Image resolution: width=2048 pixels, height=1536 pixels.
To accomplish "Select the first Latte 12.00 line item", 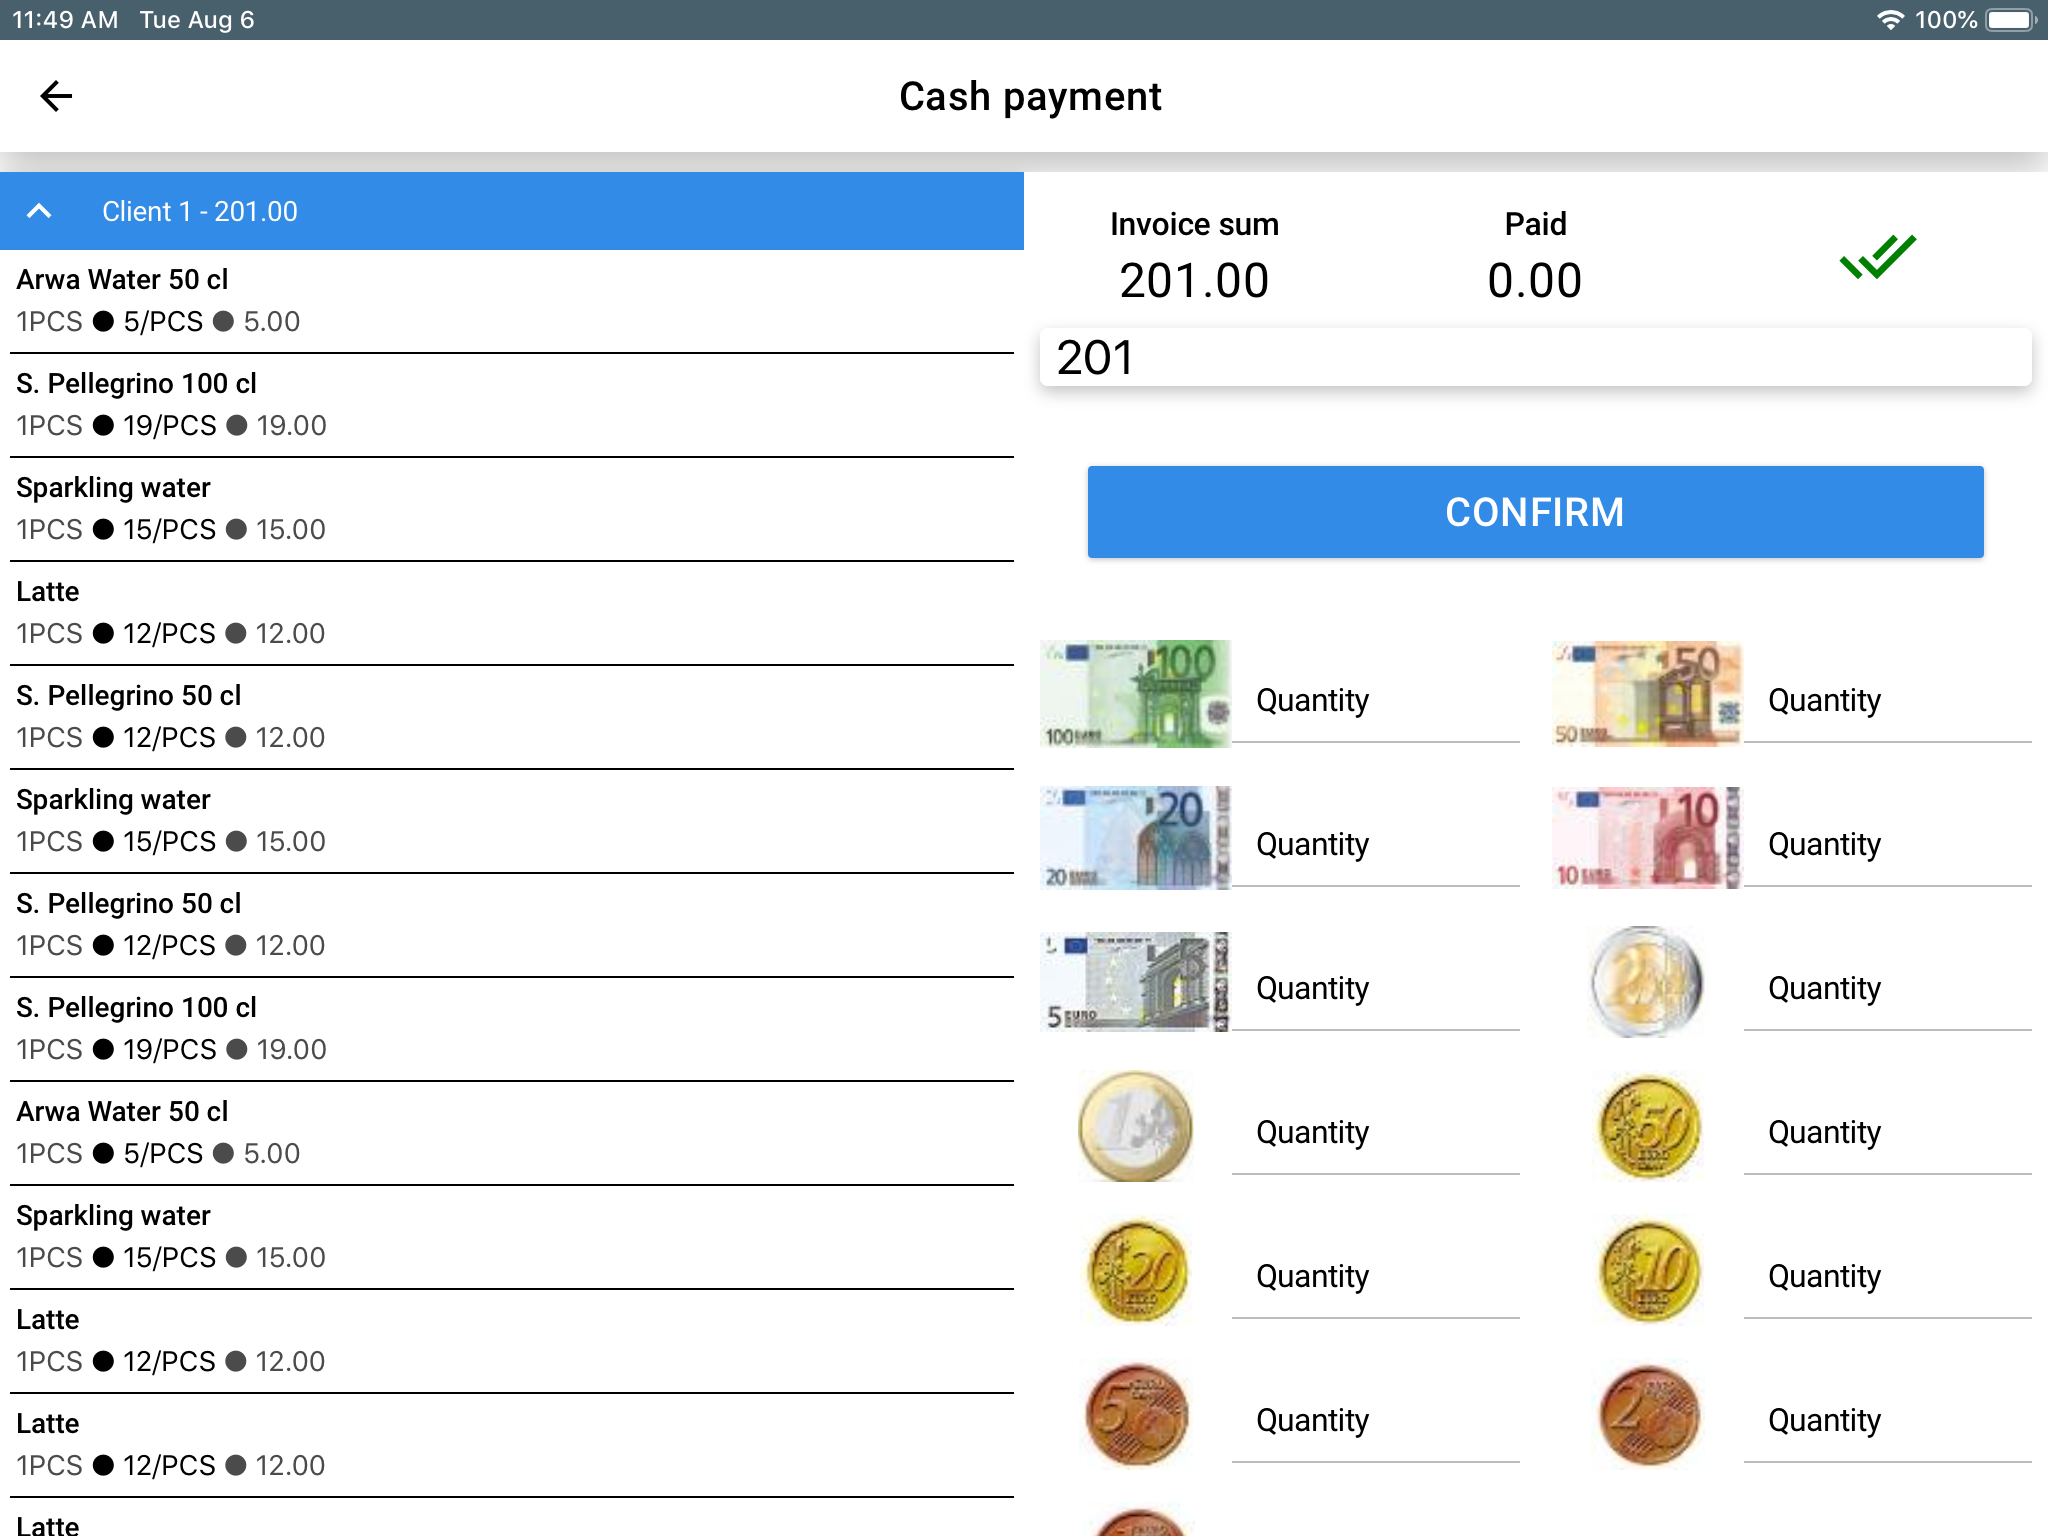I will click(511, 612).
